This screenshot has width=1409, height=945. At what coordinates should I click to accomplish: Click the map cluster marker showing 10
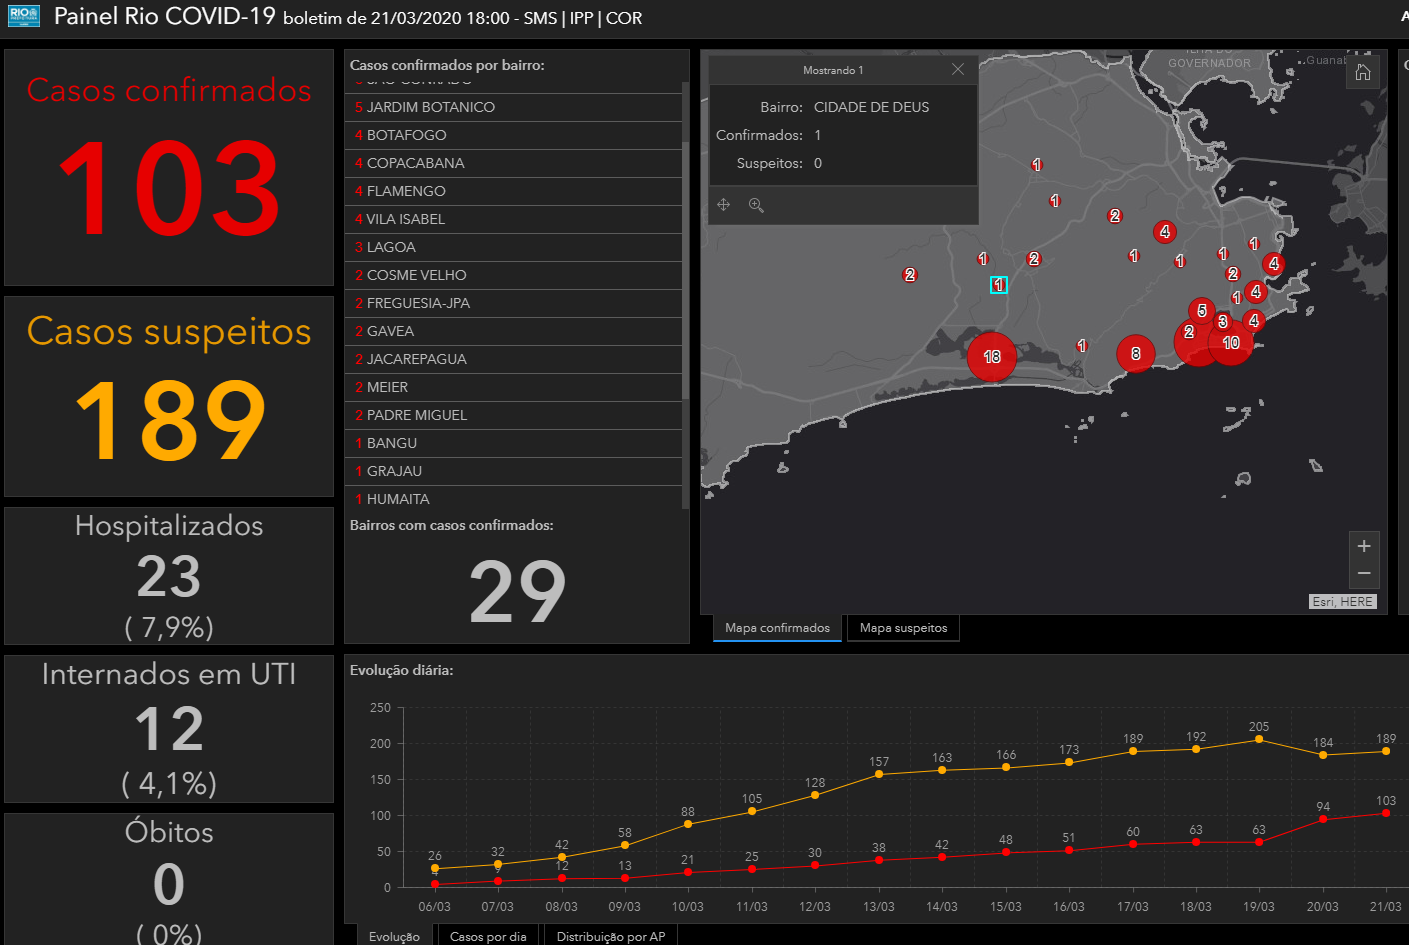pos(1231,343)
